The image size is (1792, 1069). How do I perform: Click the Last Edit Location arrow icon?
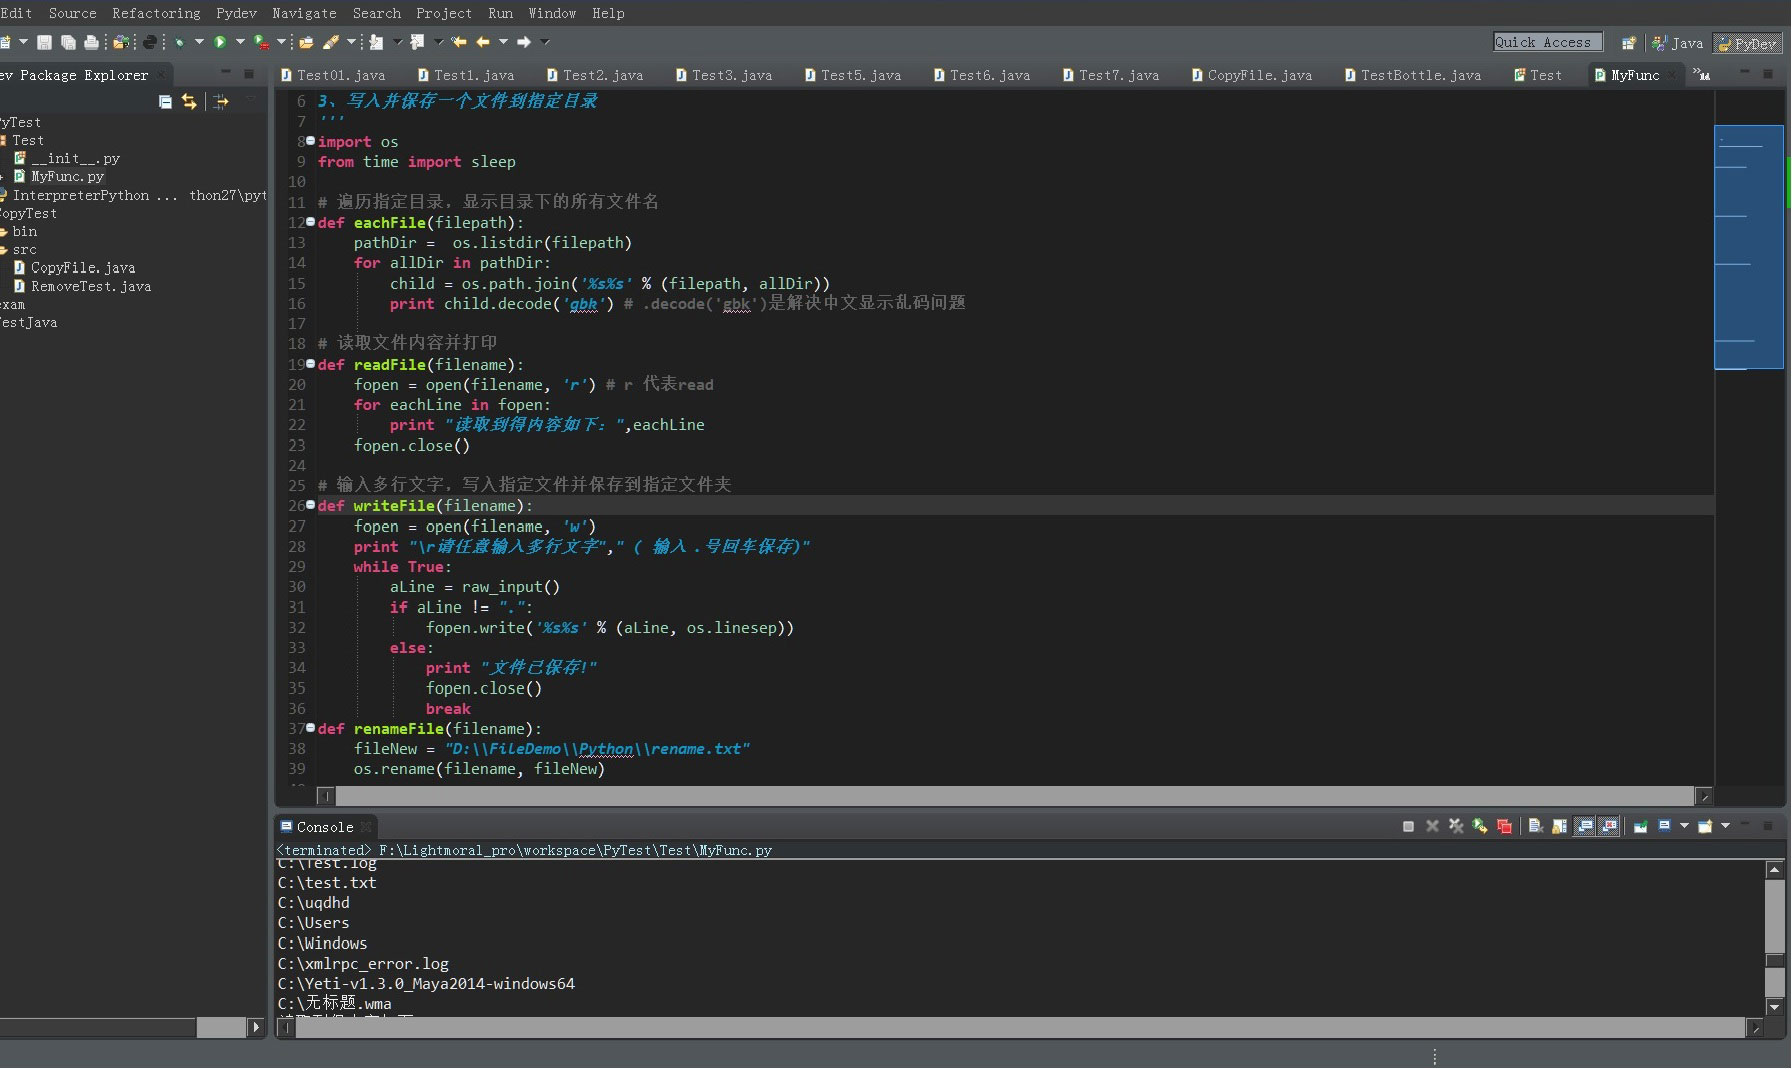point(459,42)
